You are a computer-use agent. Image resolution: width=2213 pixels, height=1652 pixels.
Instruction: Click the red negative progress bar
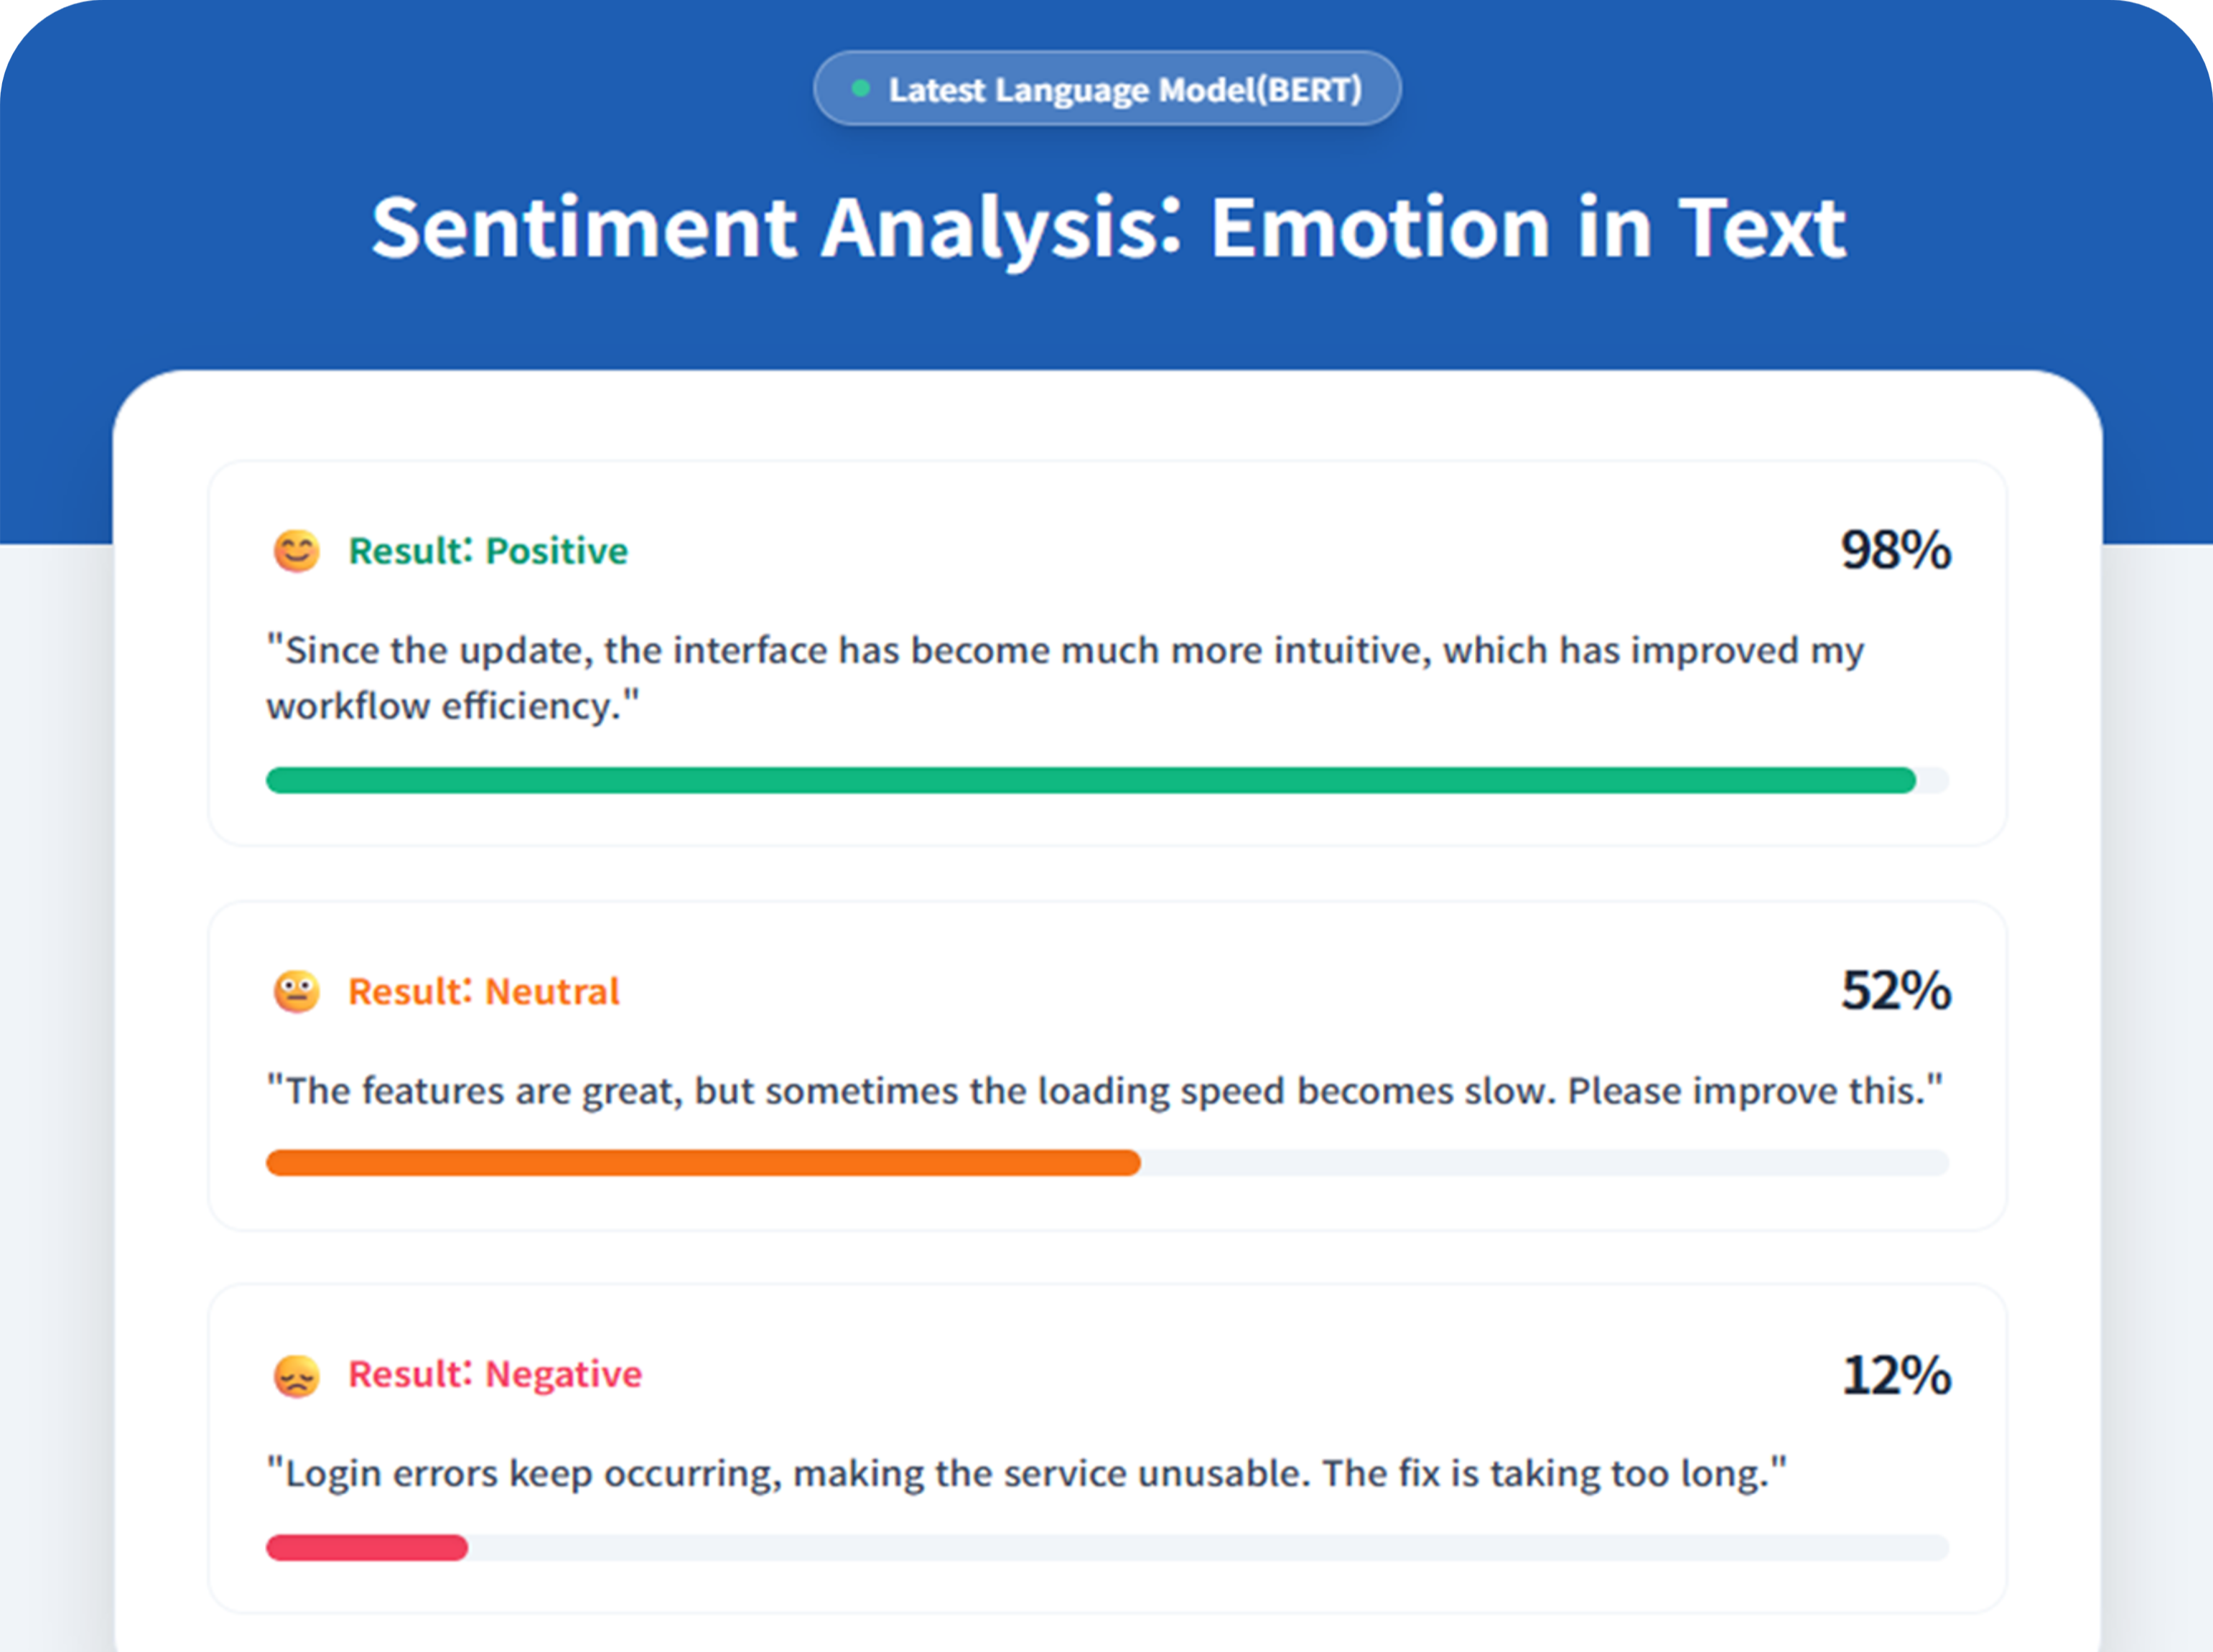pos(367,1548)
